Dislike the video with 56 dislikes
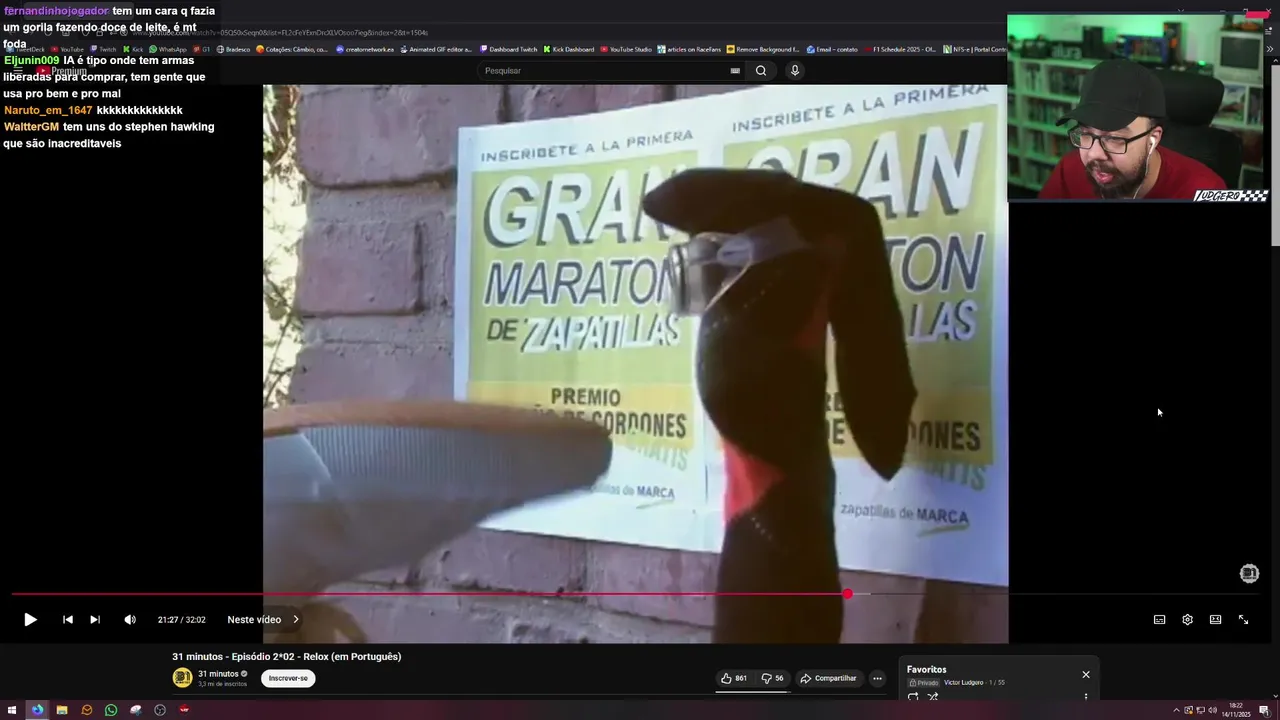The image size is (1280, 720). tap(772, 678)
